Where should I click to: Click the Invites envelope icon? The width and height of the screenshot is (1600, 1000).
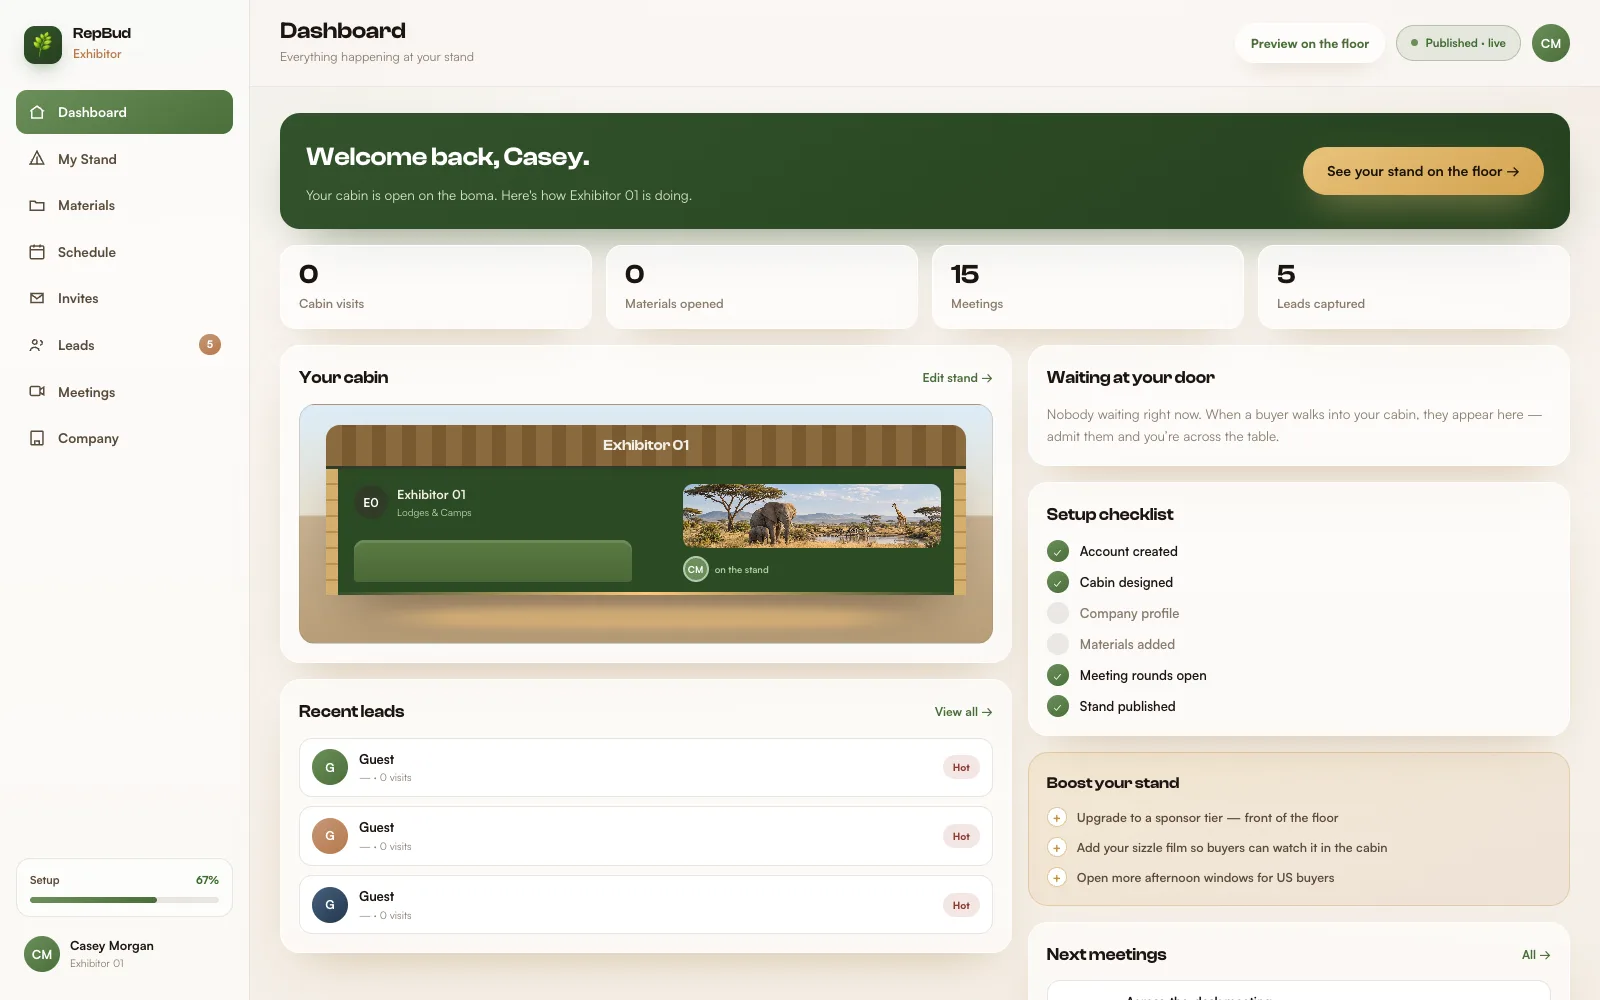pyautogui.click(x=37, y=298)
